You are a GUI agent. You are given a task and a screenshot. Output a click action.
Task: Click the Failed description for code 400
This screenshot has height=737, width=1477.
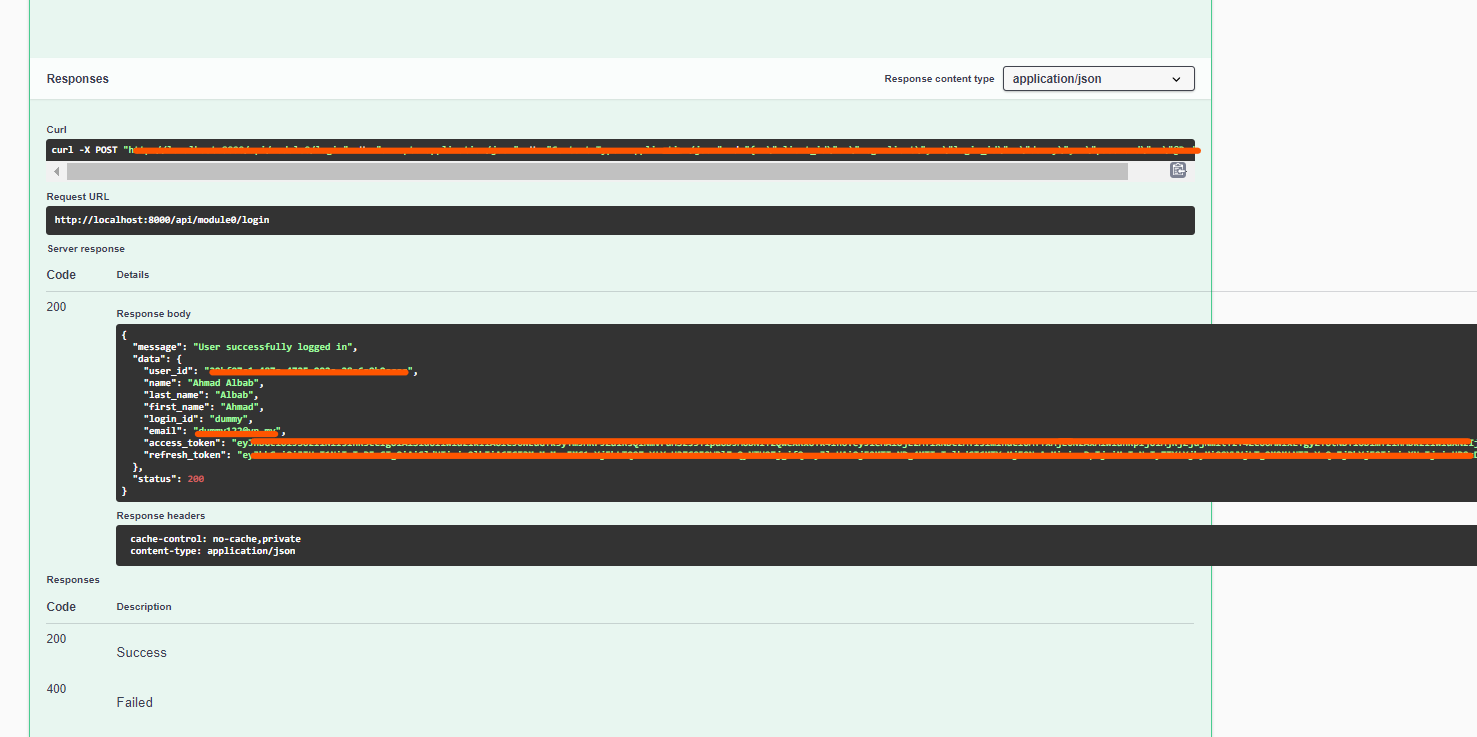pyautogui.click(x=134, y=702)
